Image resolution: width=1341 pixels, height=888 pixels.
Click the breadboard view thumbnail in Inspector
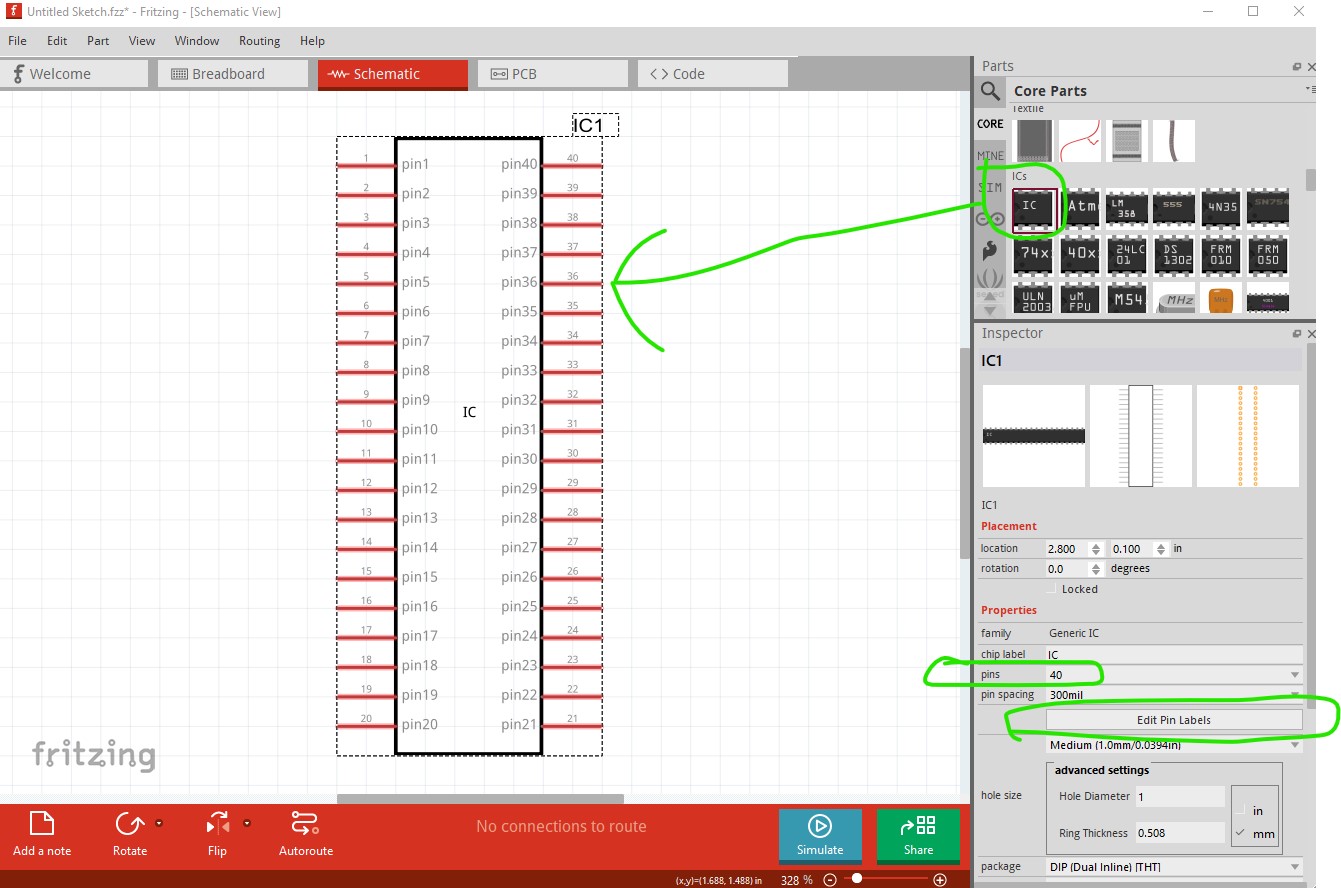coord(1034,436)
